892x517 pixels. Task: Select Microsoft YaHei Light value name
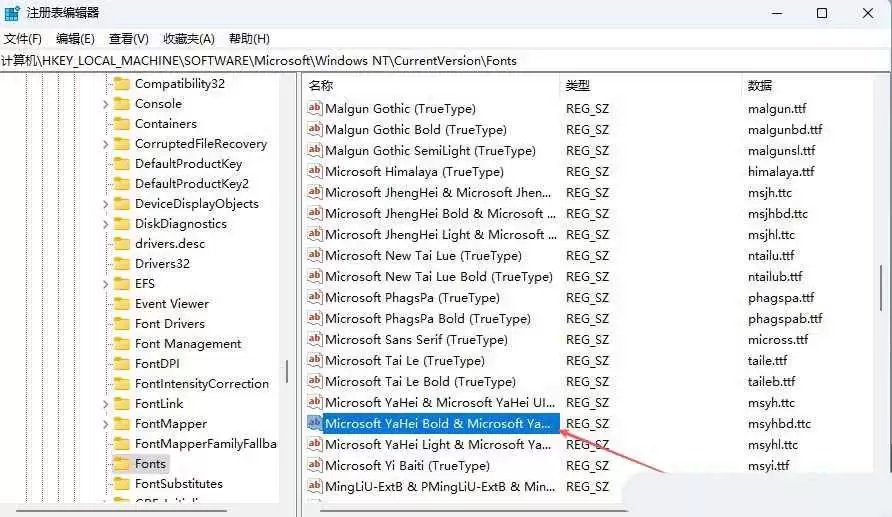438,445
